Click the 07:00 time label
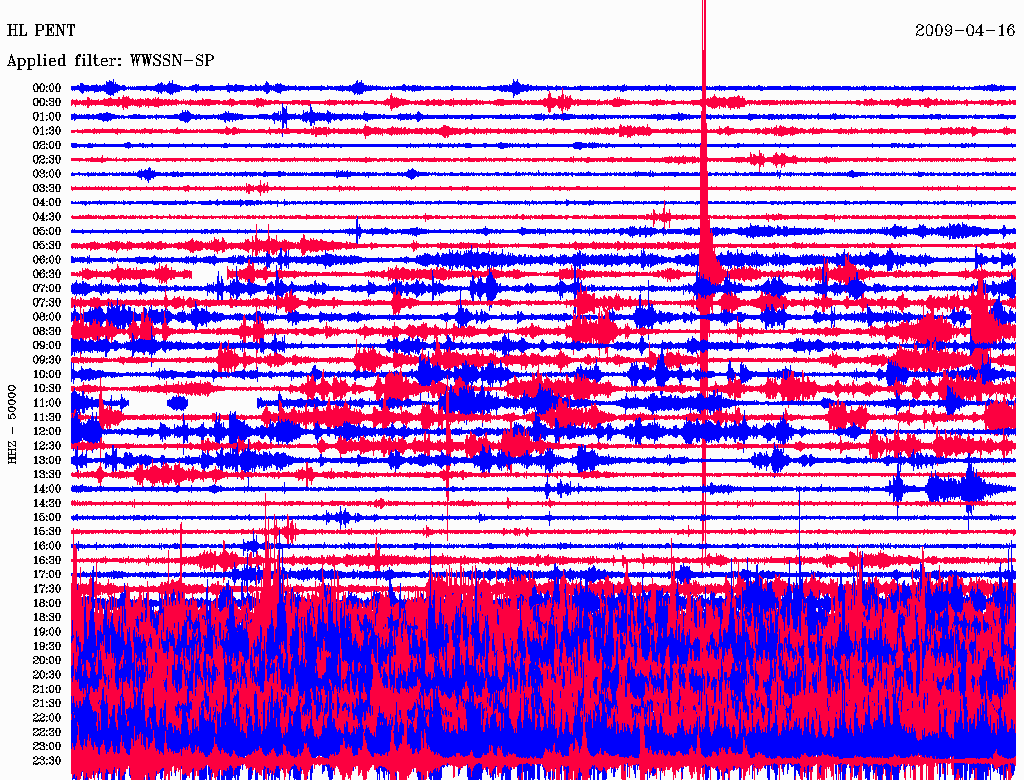The height and width of the screenshot is (780, 1024). (47, 288)
